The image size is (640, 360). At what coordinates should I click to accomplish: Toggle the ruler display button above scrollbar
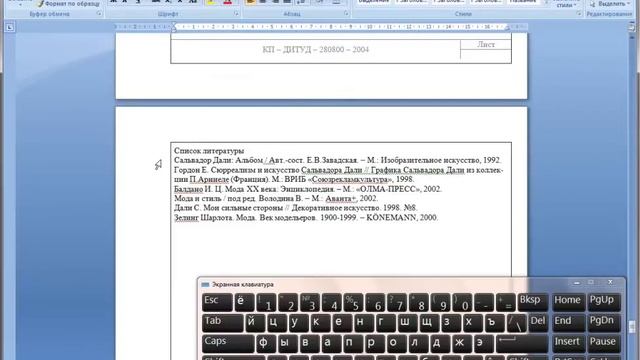coord(632,27)
